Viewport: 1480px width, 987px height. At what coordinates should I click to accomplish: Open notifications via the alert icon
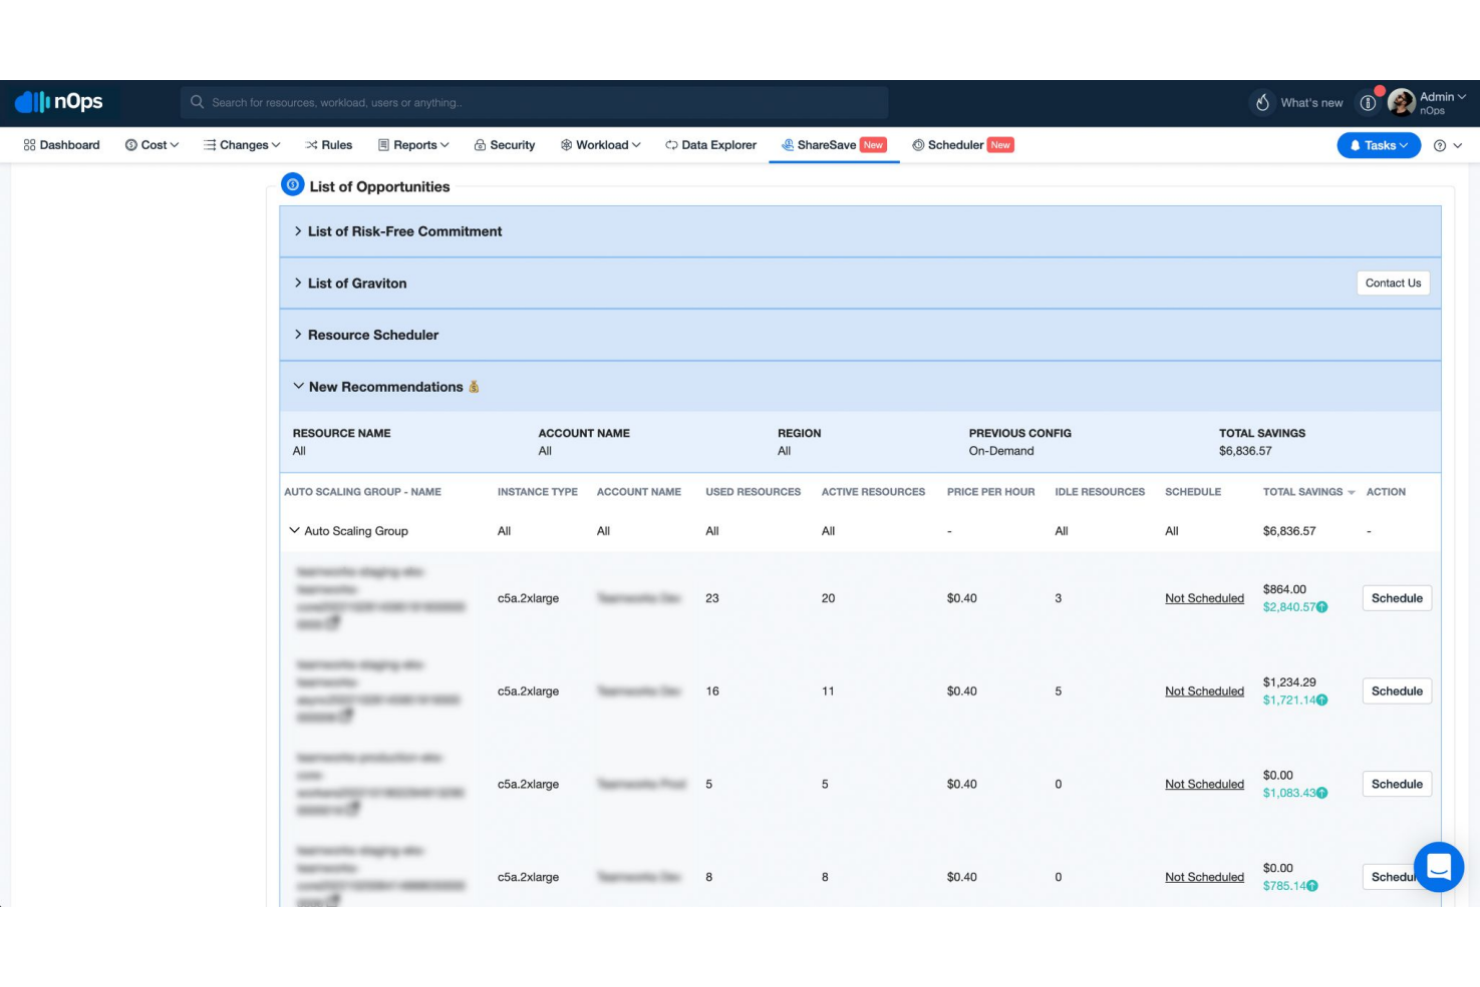point(1369,102)
